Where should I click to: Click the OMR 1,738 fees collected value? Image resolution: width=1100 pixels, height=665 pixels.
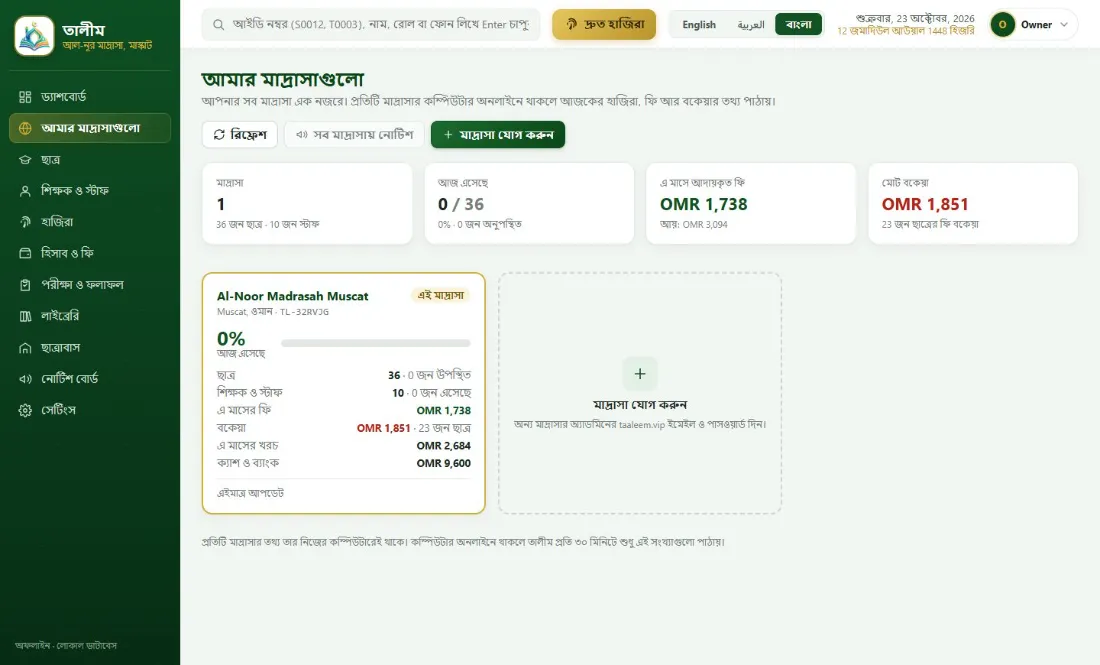704,204
